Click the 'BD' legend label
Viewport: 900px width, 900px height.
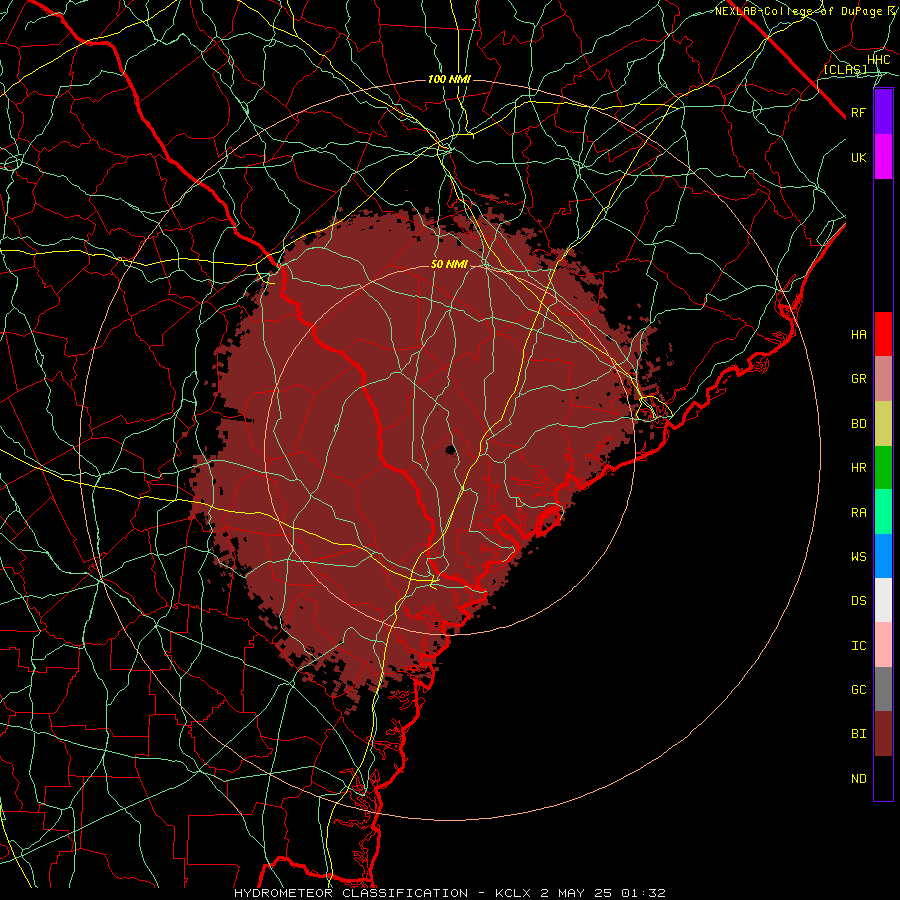[858, 424]
